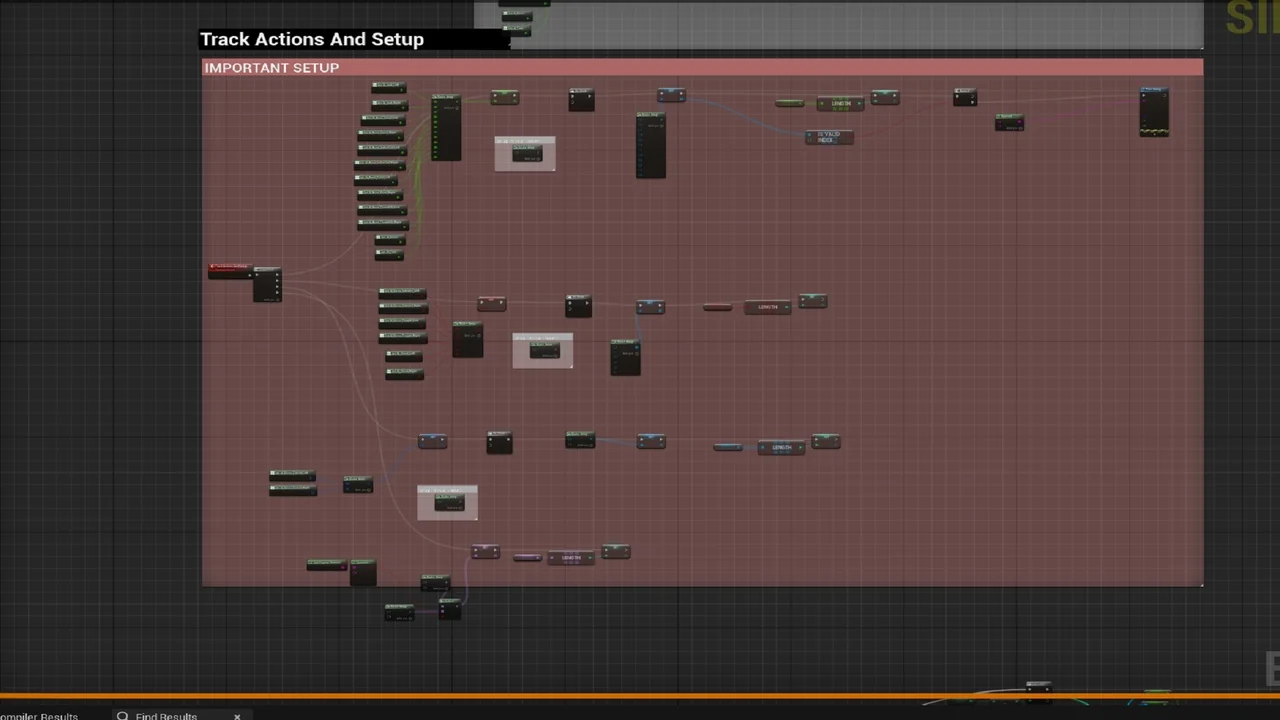Select the IS VALID INDEX node

(x=829, y=137)
